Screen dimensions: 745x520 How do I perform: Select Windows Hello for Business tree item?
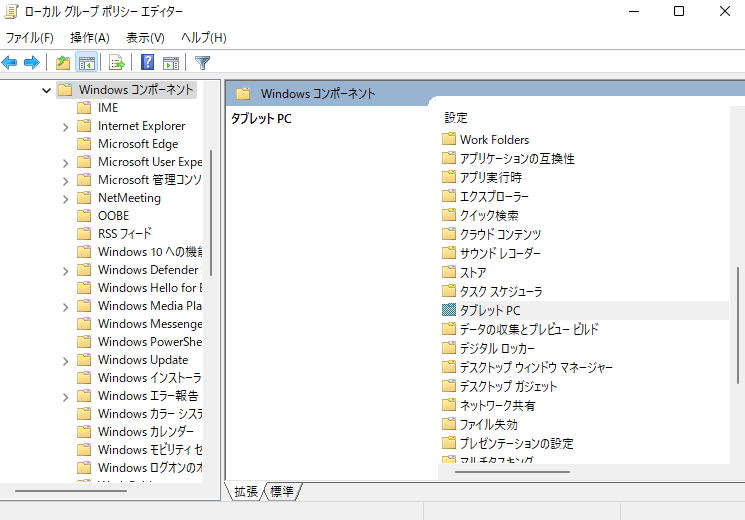150,288
